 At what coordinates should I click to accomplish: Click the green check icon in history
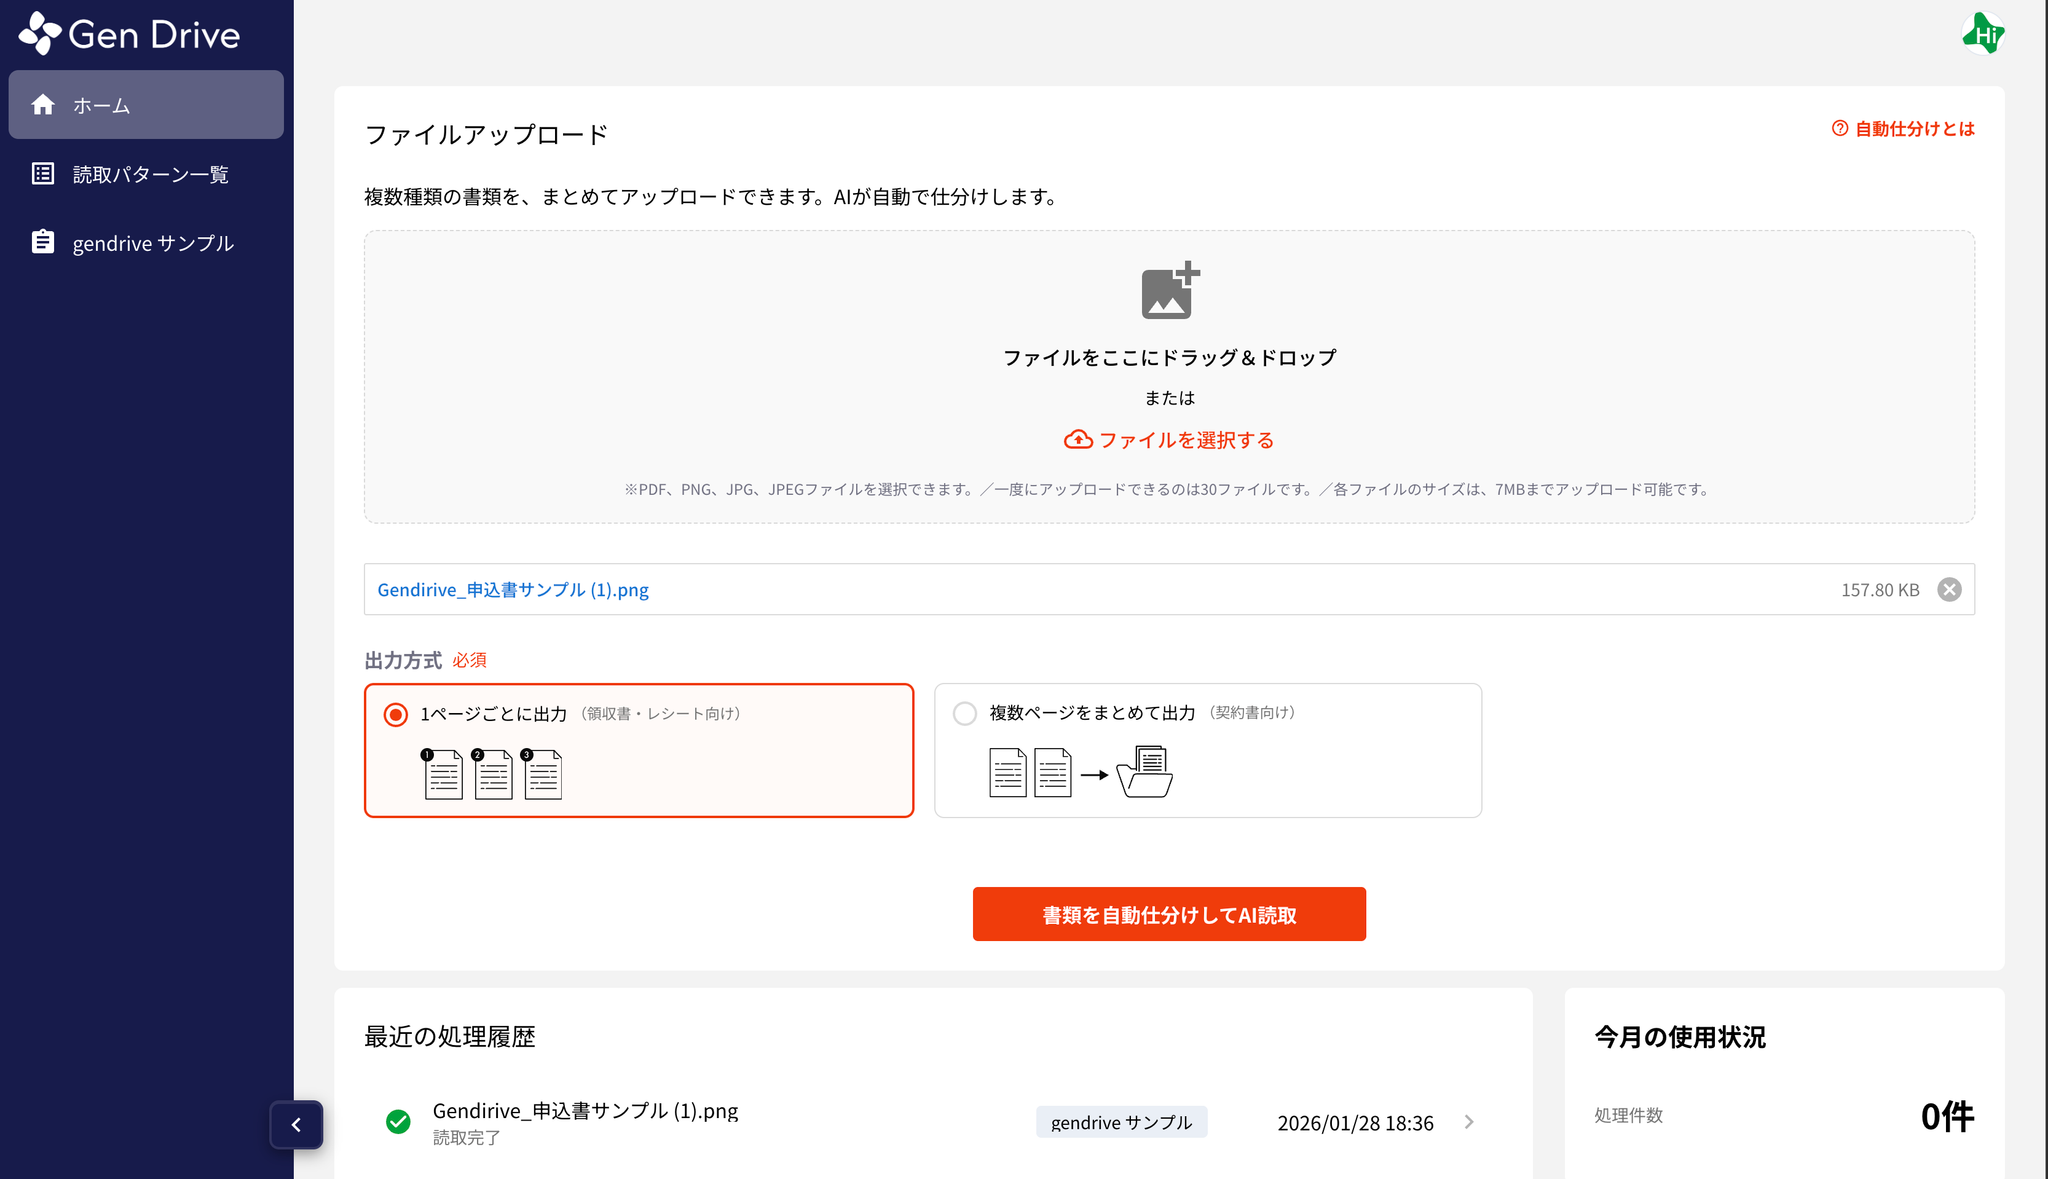[398, 1122]
